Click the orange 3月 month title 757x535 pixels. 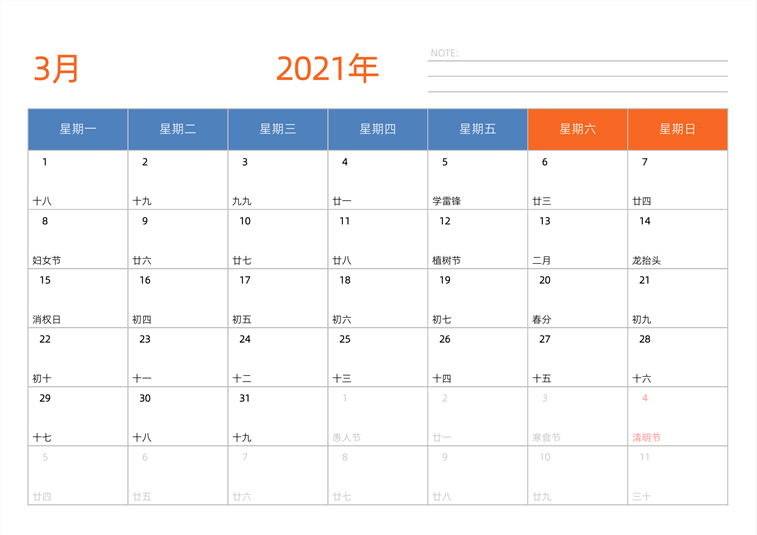[x=56, y=69]
